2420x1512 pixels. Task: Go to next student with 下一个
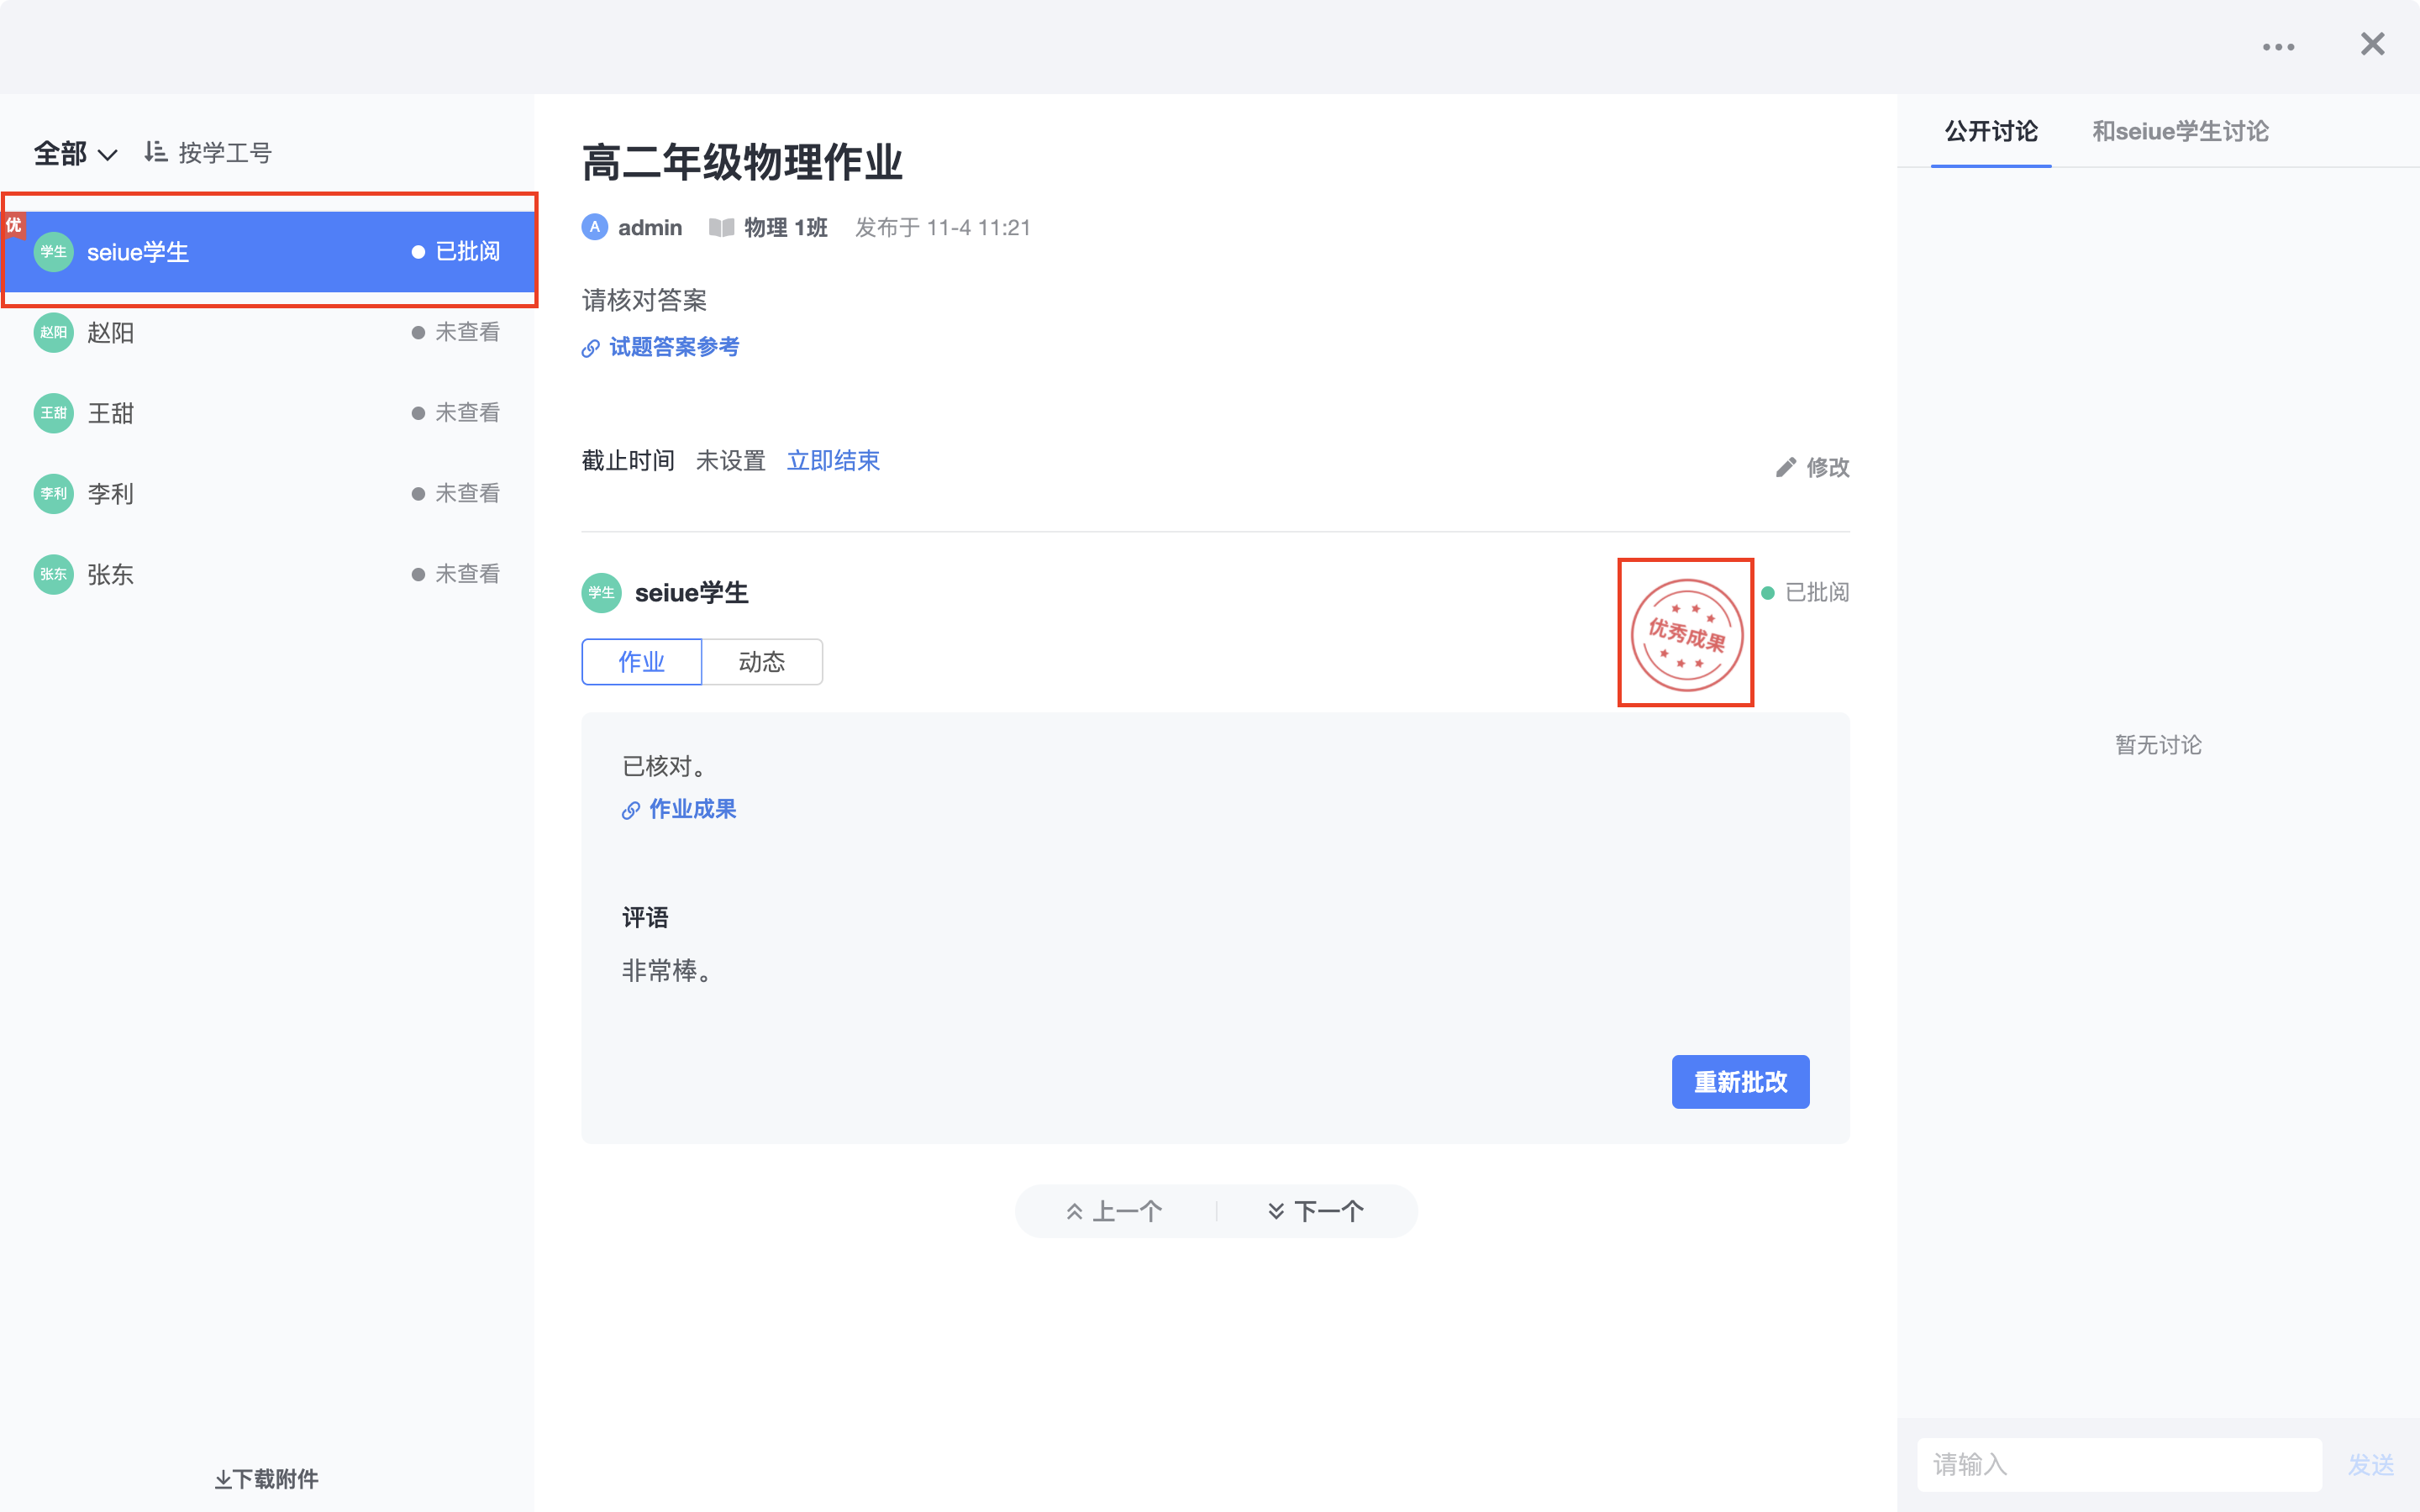coord(1316,1211)
